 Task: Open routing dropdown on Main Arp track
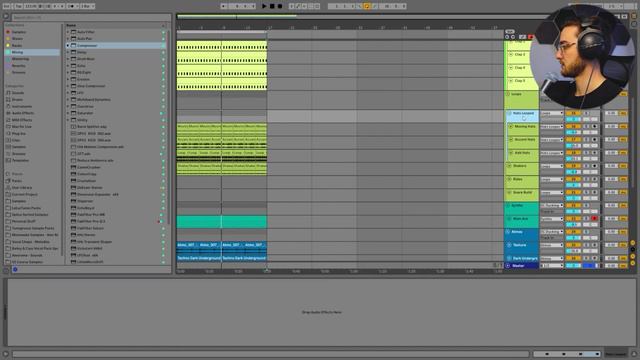coord(552,219)
